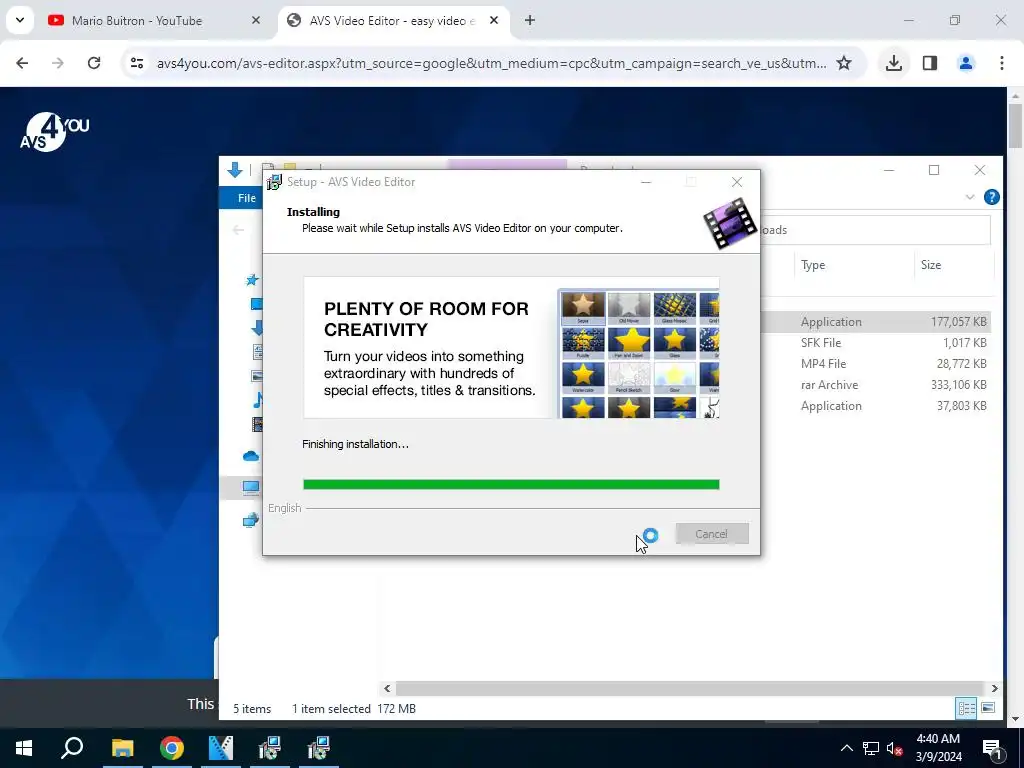The image size is (1024, 768).
Task: Select the MP4 File row
Action: pyautogui.click(x=875, y=363)
